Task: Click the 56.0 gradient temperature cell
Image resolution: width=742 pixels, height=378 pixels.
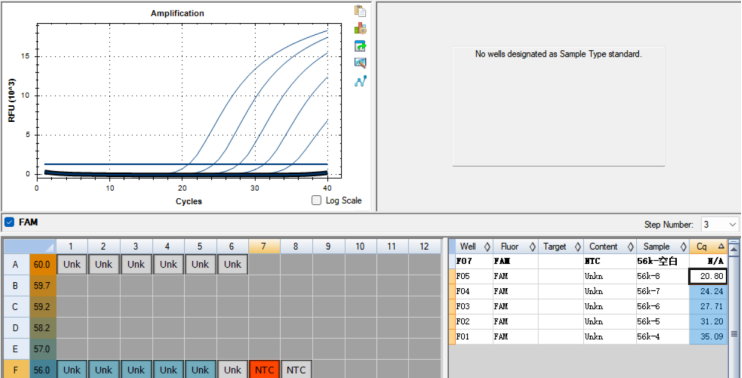Action: coord(43,369)
